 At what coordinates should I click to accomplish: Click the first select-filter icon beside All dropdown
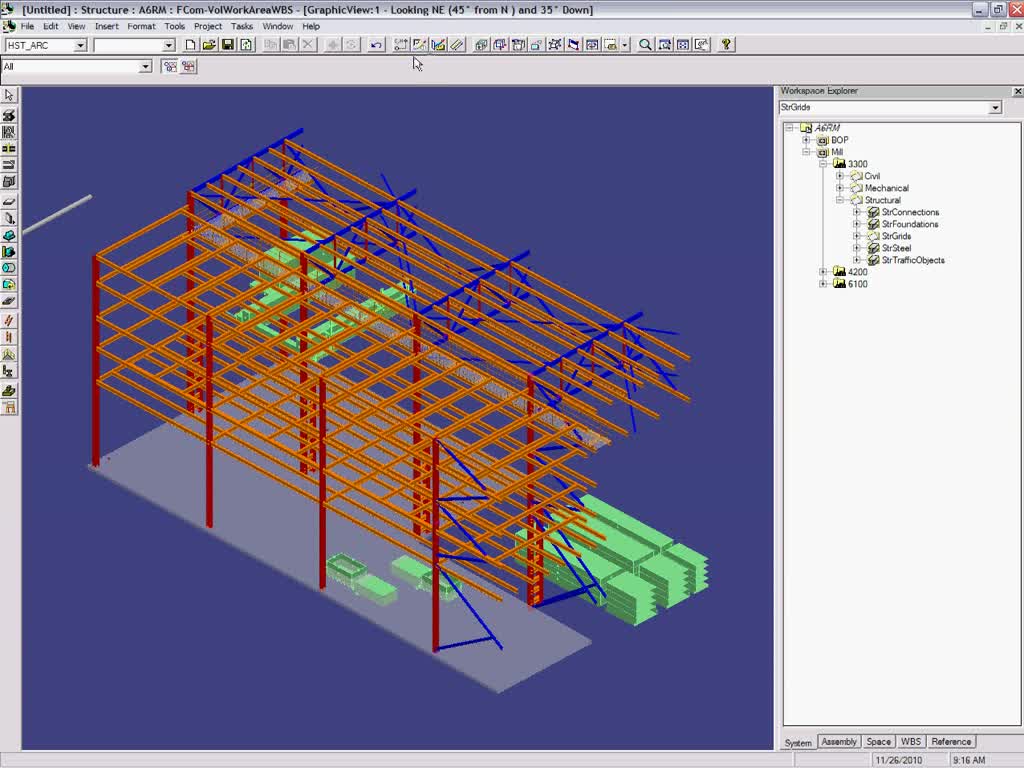(x=170, y=66)
